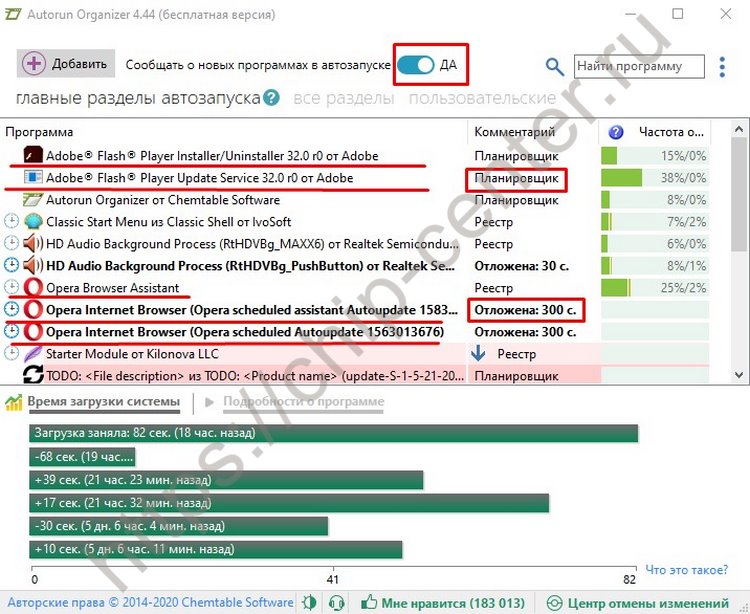Click Загрузка заняла: 82 сек. bar
Image resolution: width=750 pixels, height=614 pixels.
pyautogui.click(x=333, y=433)
